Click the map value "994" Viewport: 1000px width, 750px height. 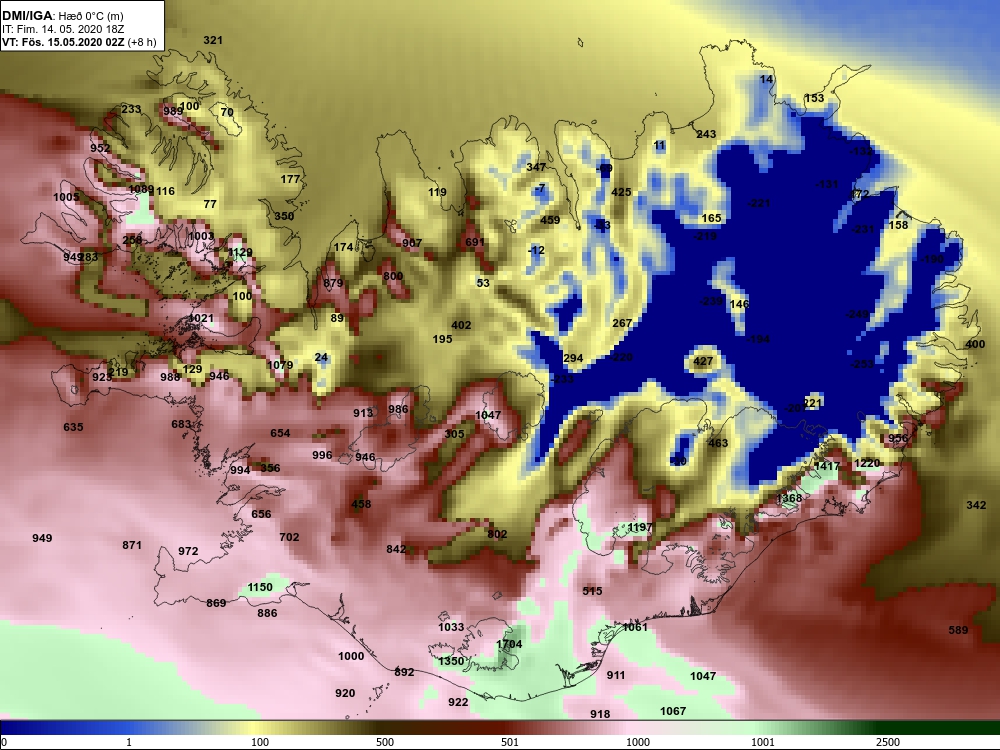point(240,470)
